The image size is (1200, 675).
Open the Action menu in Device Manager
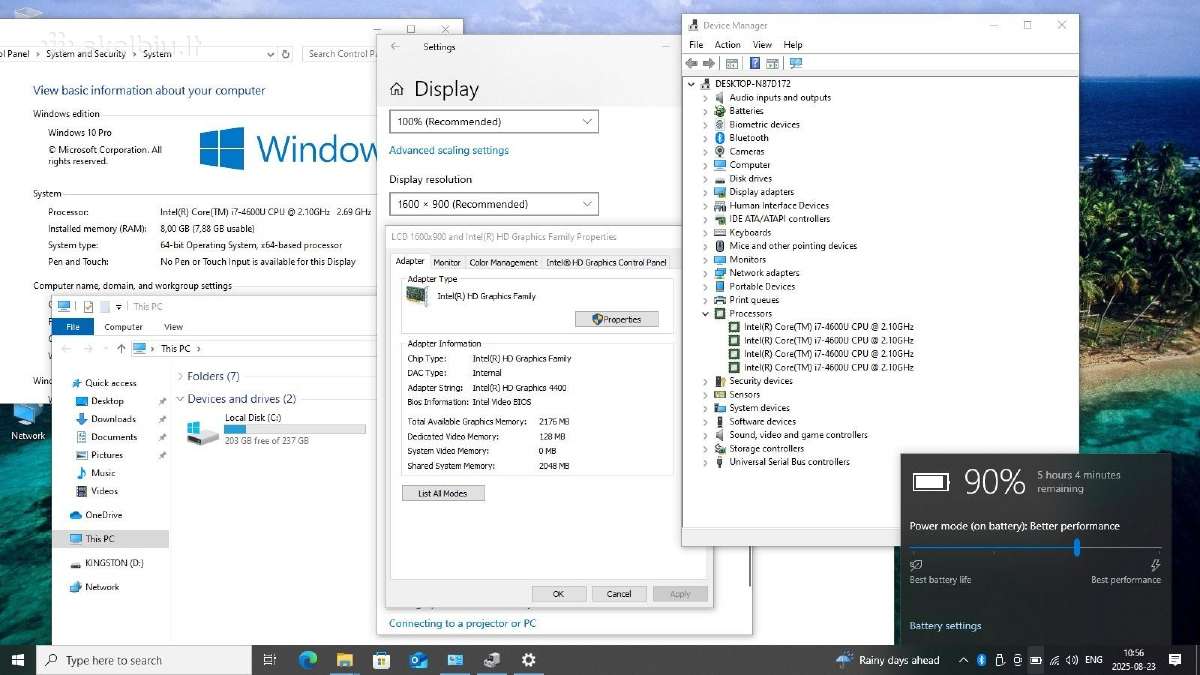[727, 45]
